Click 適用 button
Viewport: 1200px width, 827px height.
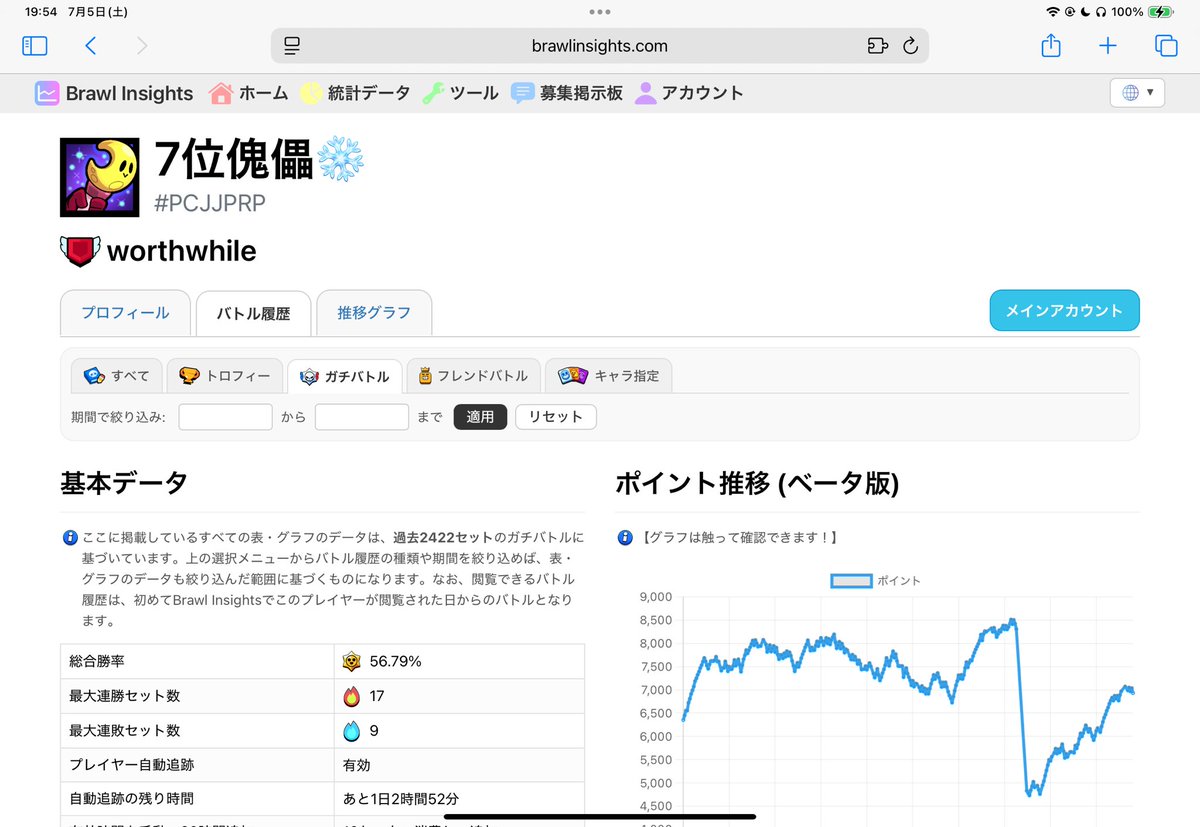(480, 417)
